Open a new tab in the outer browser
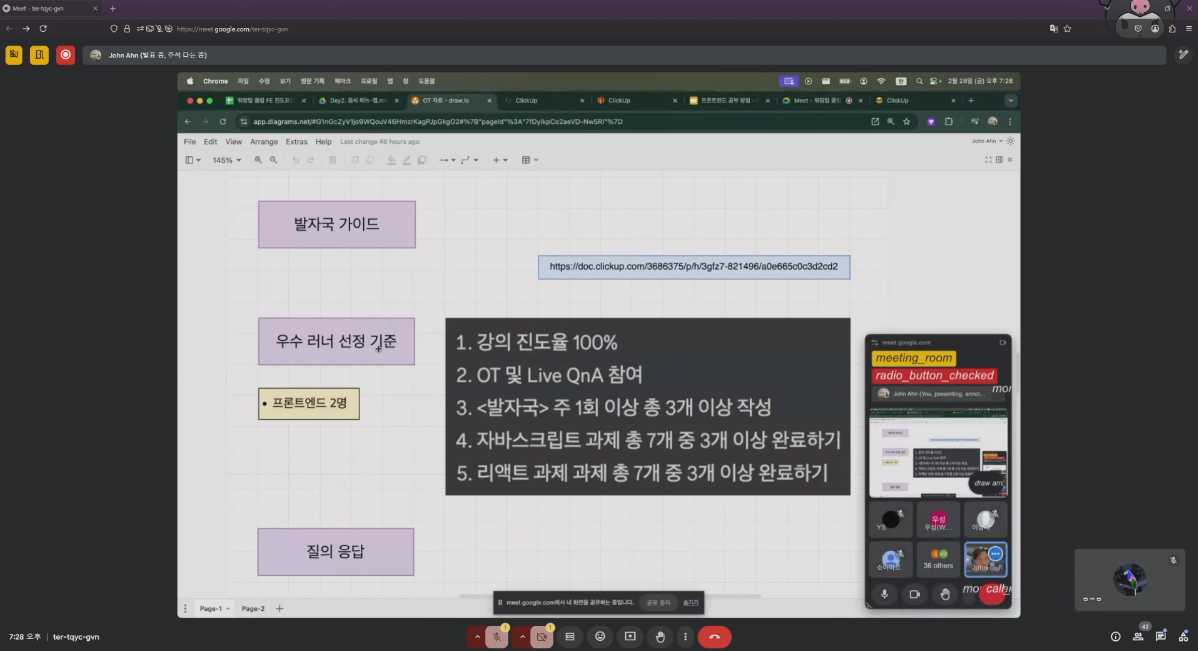Viewport: 1198px width, 651px height. click(112, 8)
